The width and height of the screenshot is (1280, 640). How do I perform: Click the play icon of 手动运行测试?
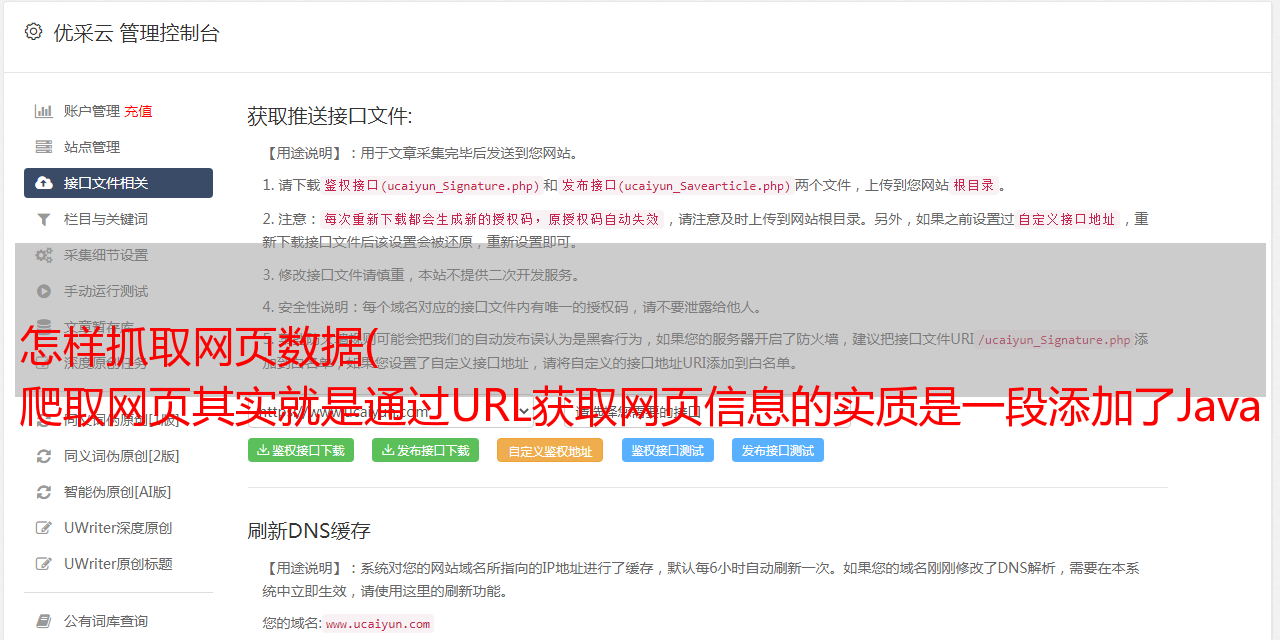point(44,291)
